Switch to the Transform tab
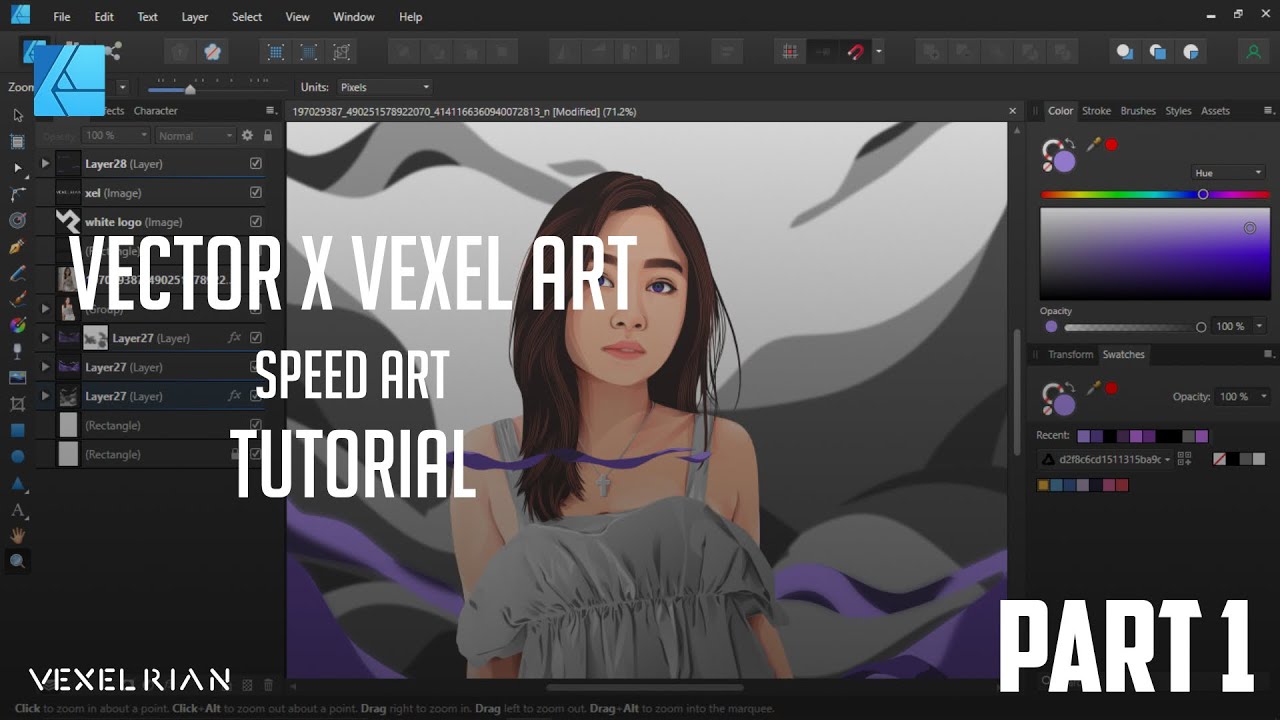 [1070, 354]
